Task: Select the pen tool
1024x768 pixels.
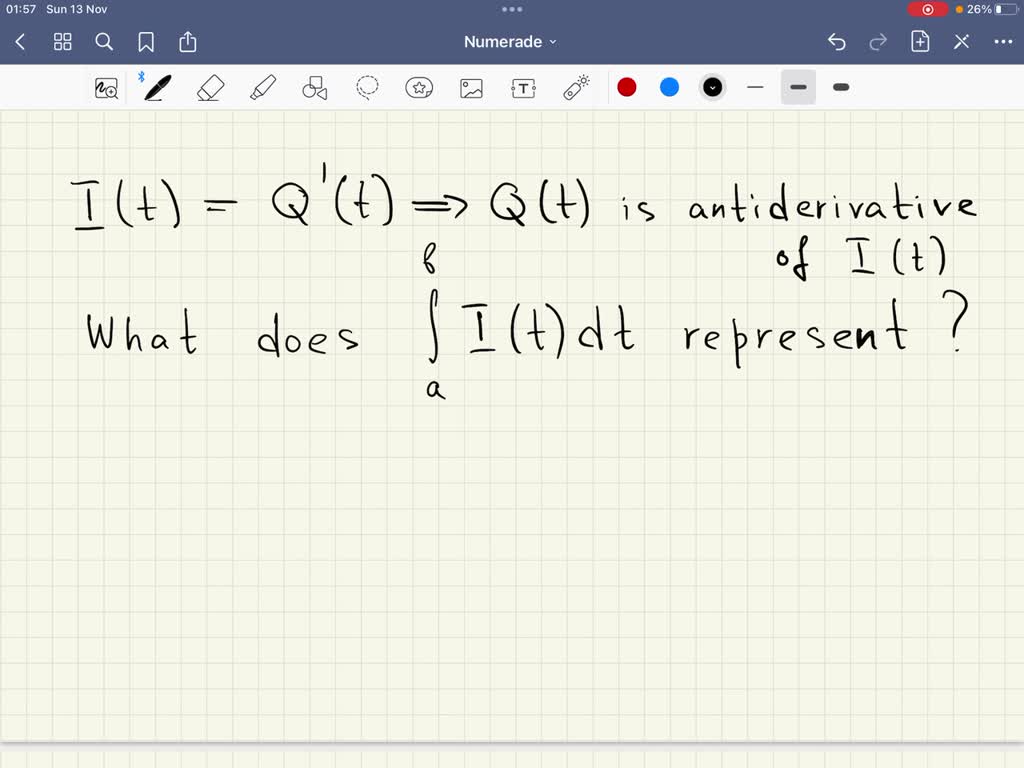Action: pos(157,87)
